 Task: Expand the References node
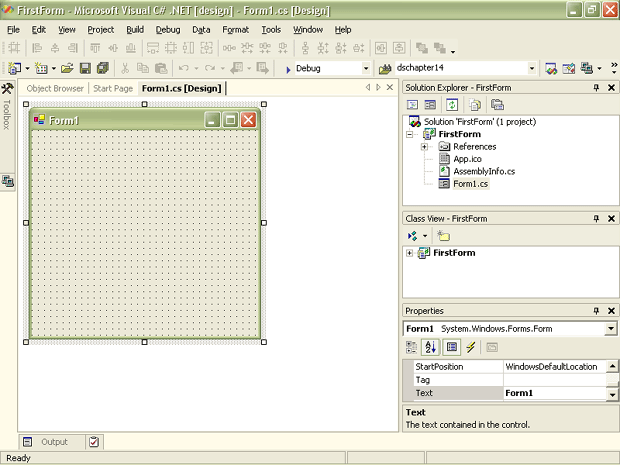pos(424,147)
